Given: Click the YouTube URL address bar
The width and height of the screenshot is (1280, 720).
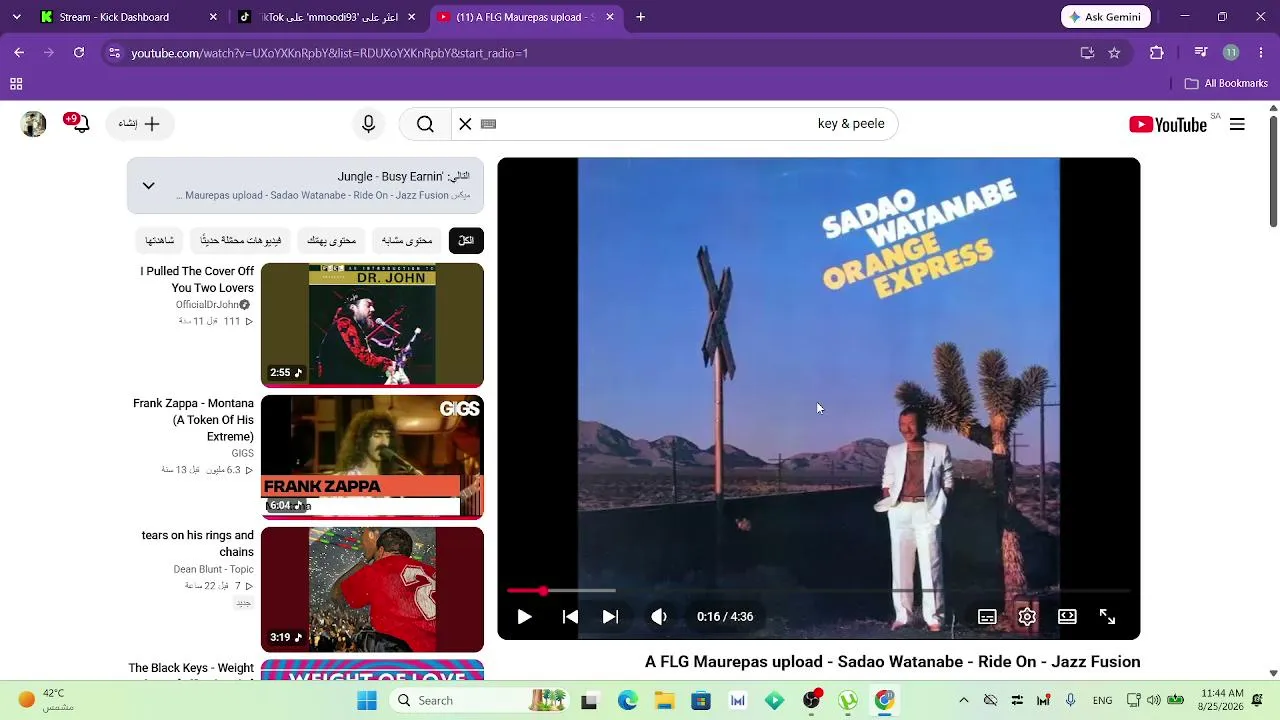Looking at the screenshot, I should 600,53.
